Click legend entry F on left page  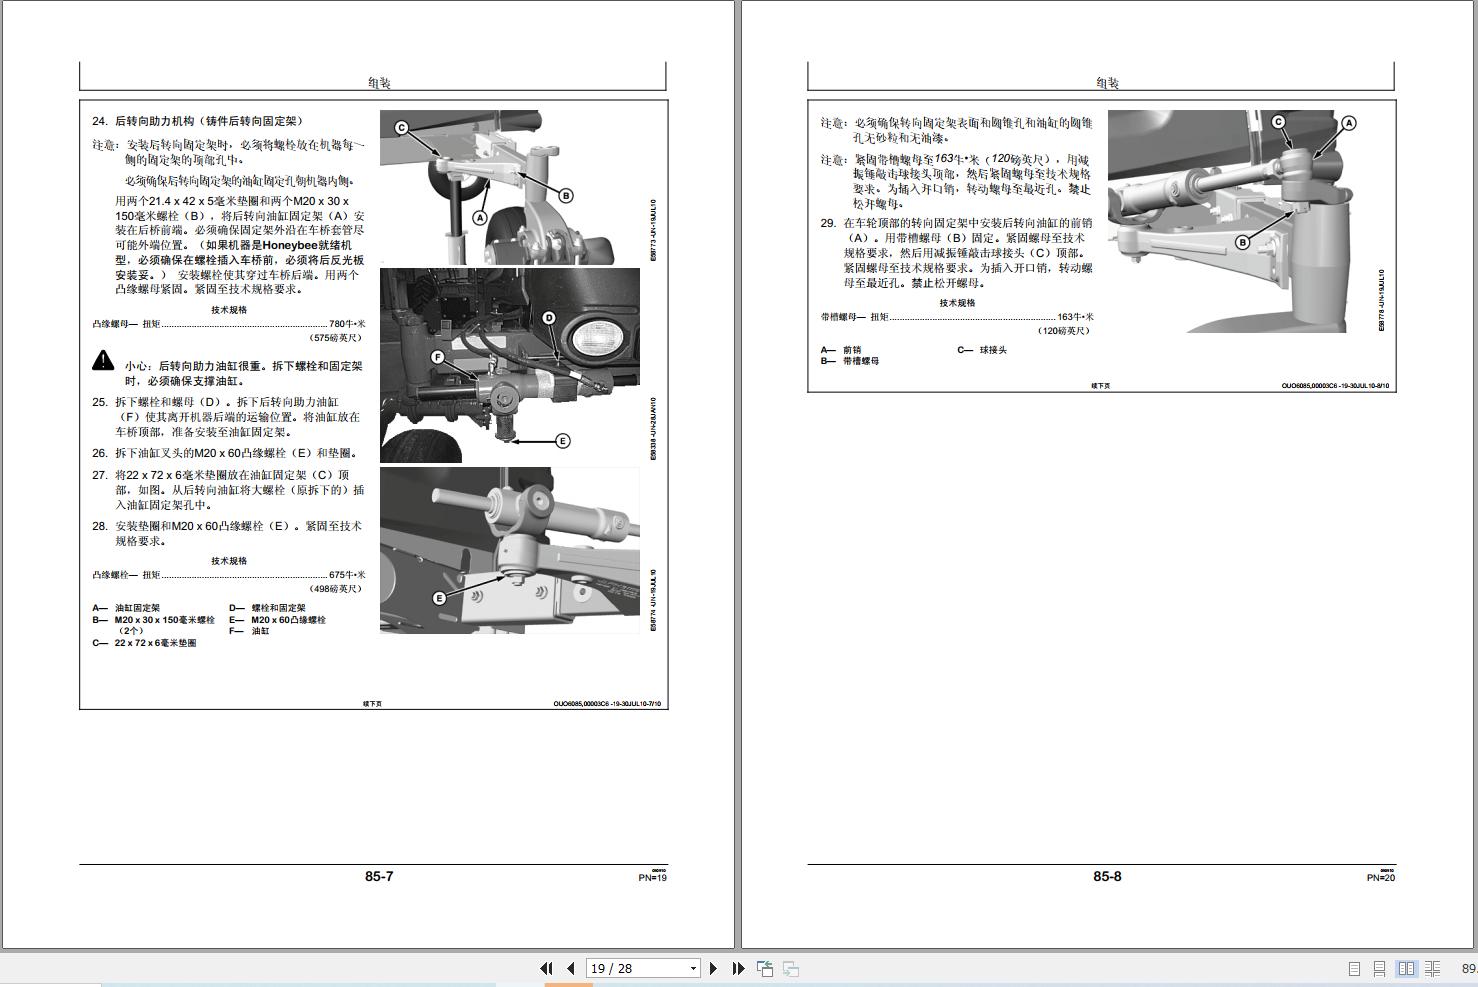pyautogui.click(x=249, y=631)
